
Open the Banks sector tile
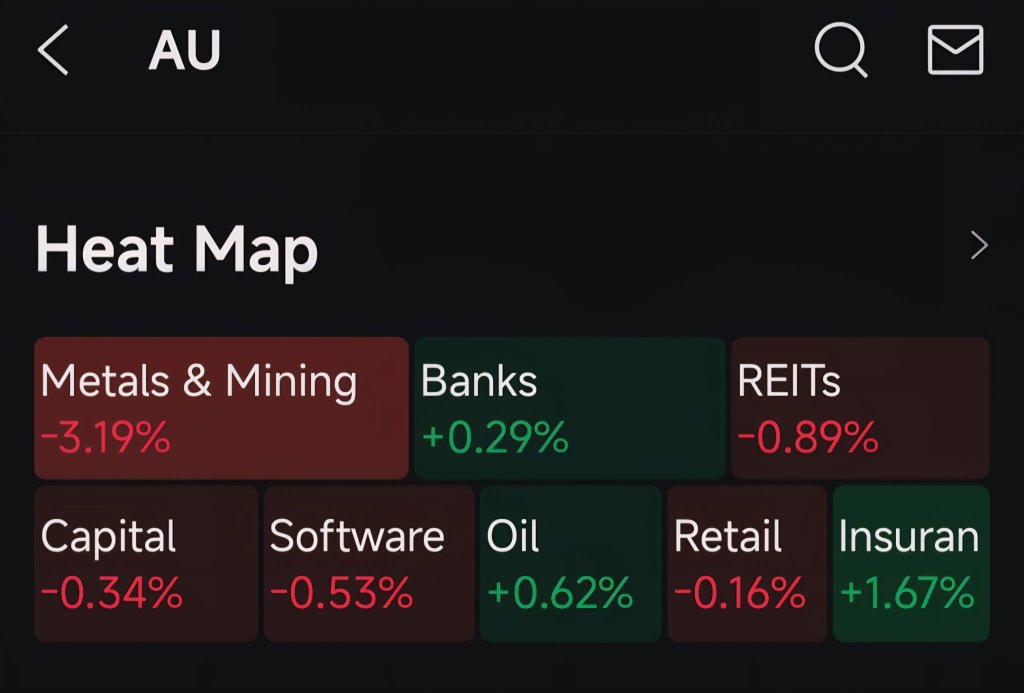(x=570, y=408)
